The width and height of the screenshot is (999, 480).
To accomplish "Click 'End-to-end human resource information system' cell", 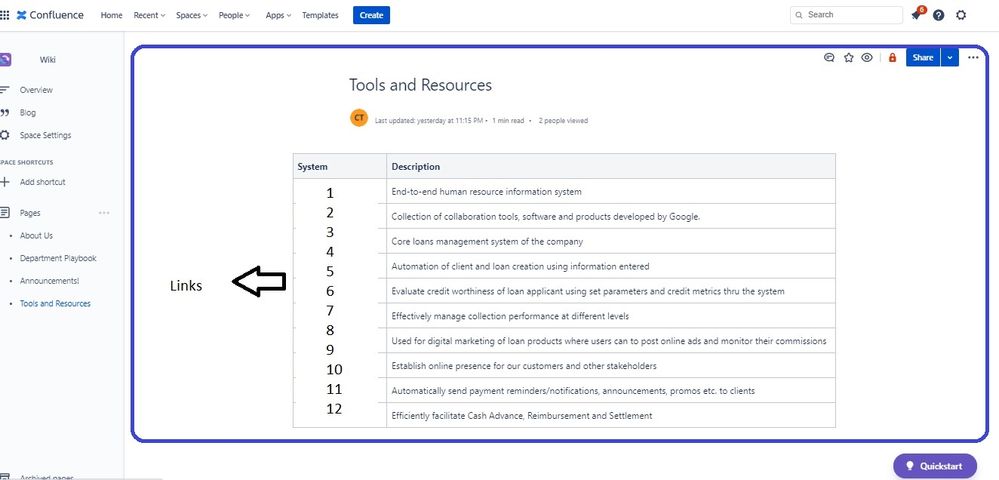I will coord(611,191).
